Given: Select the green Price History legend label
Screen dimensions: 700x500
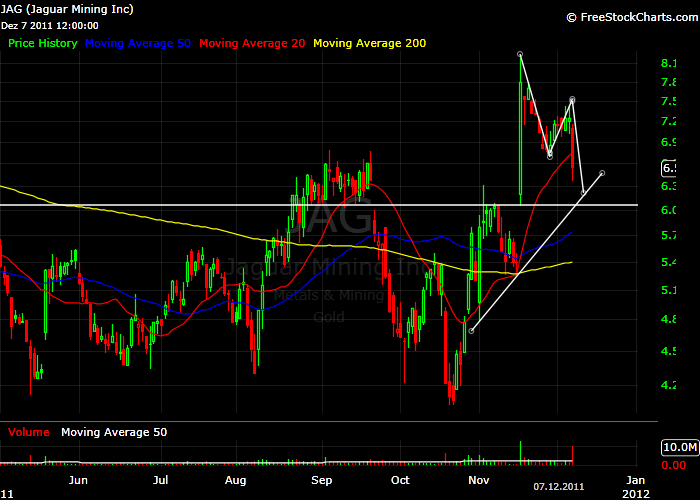Looking at the screenshot, I should click(x=43, y=43).
